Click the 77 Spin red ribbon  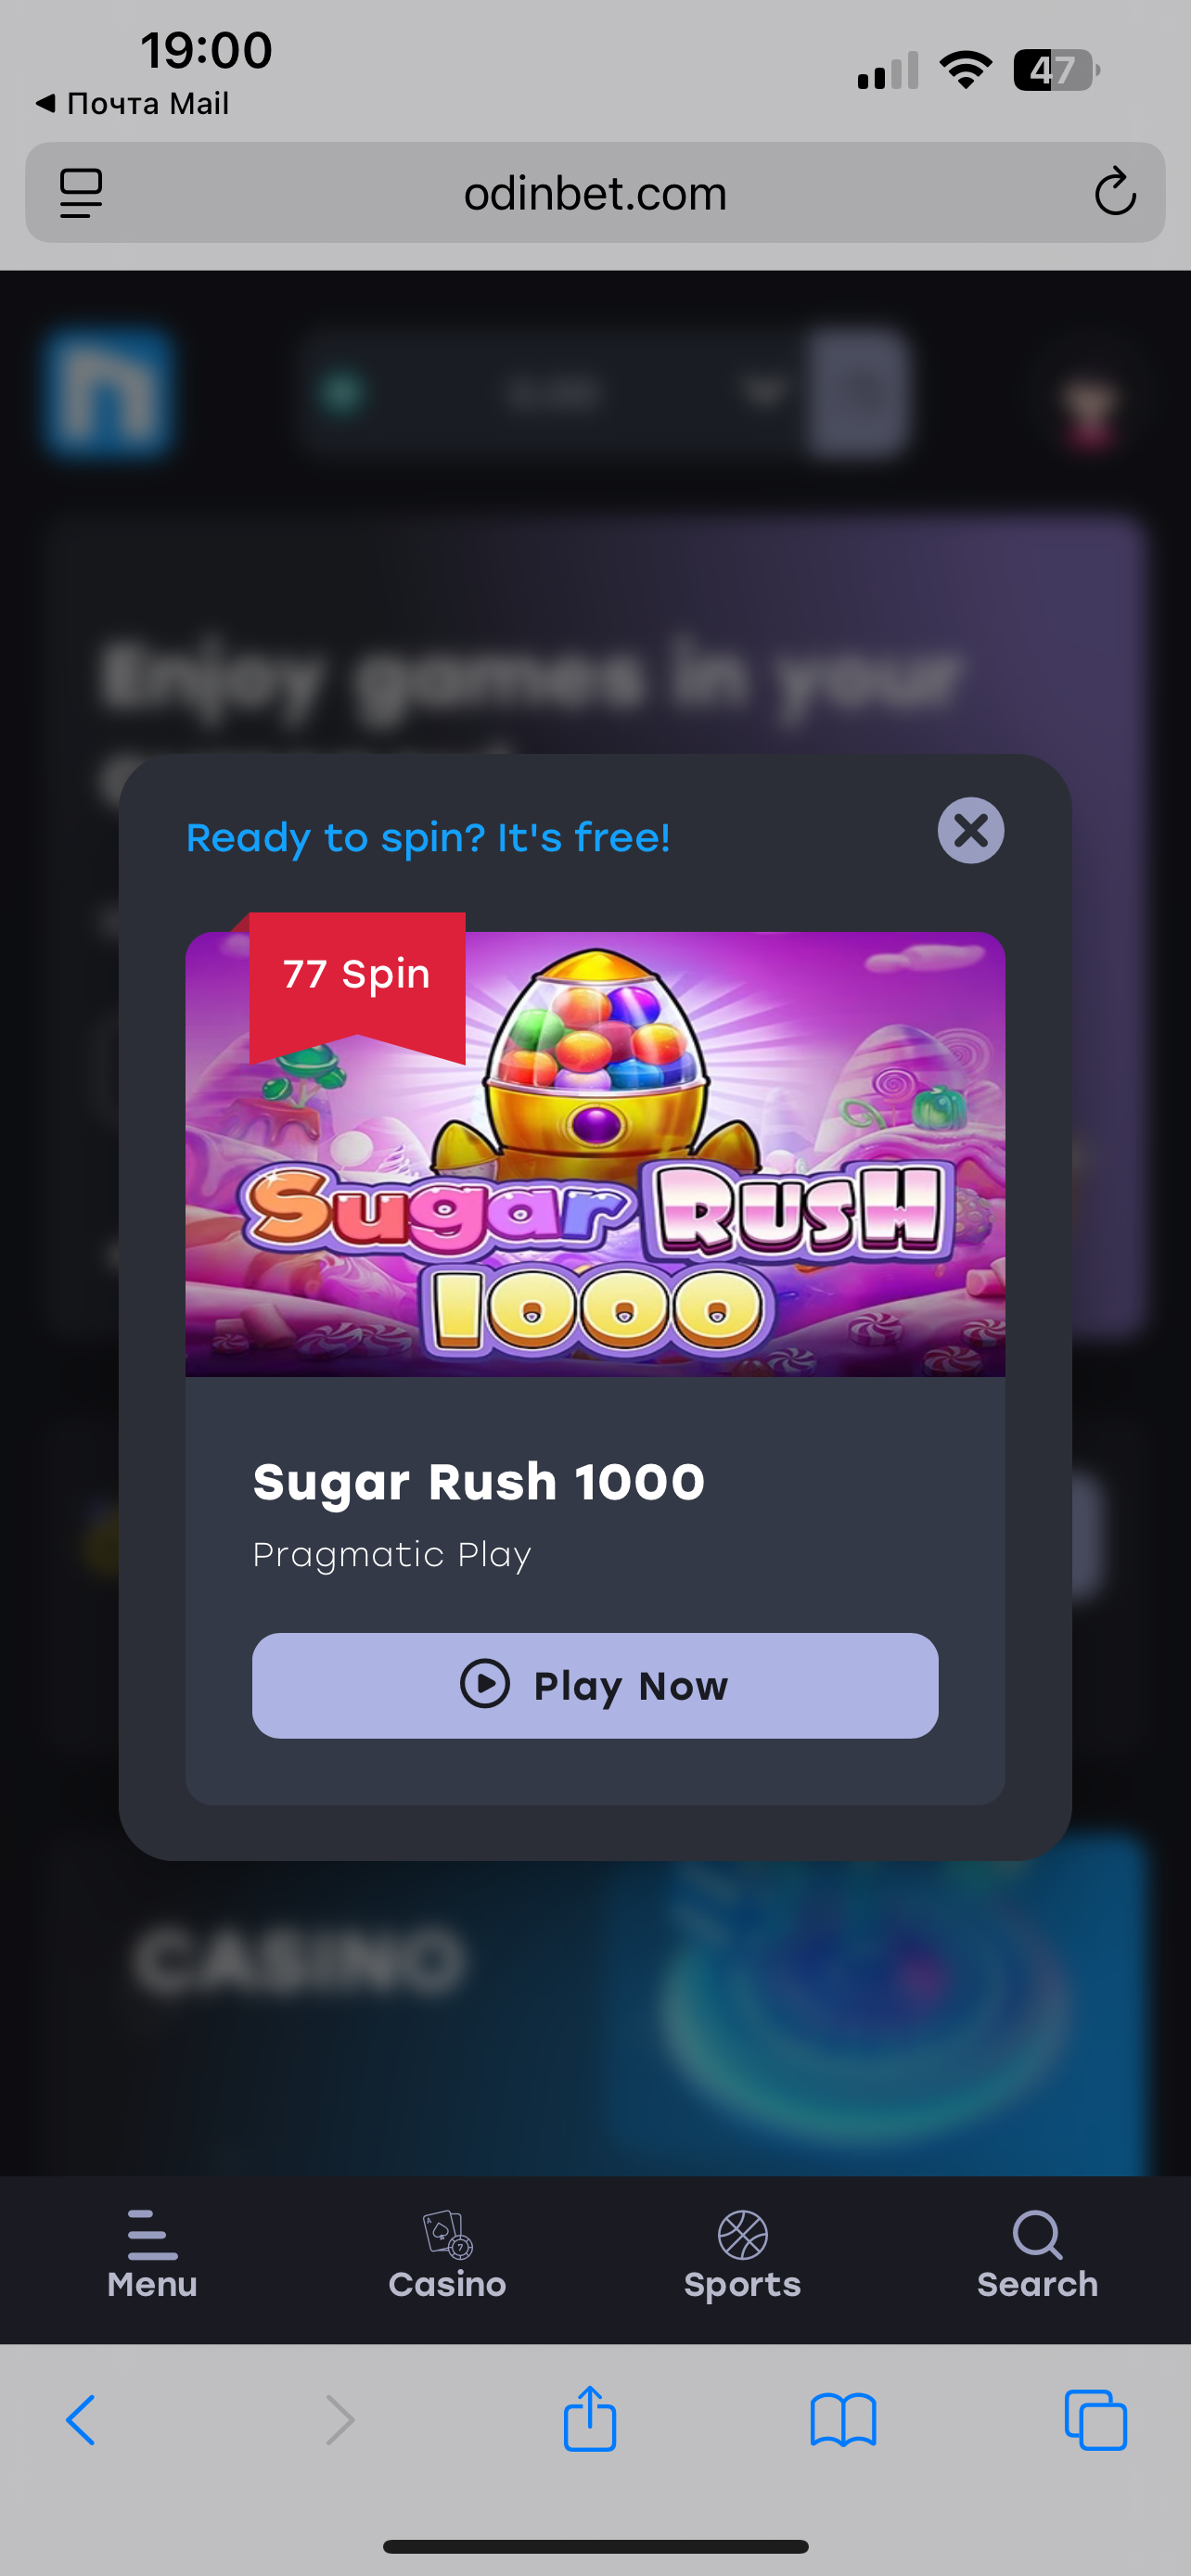[x=357, y=985]
